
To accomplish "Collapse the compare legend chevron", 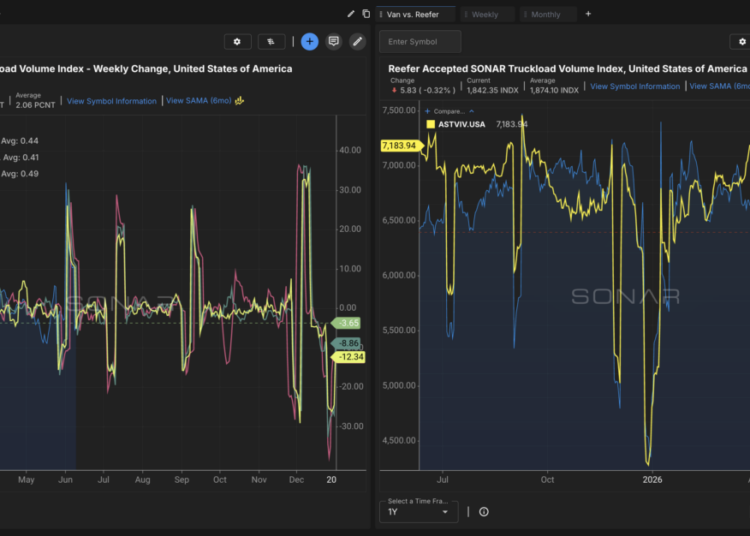I will (472, 111).
